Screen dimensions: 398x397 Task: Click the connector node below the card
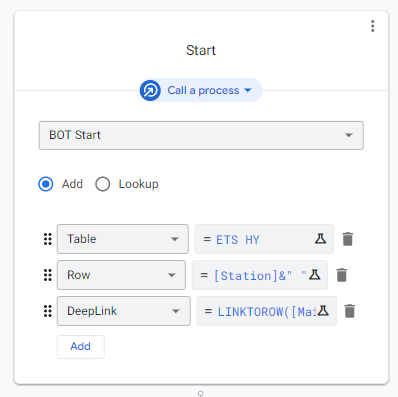(x=200, y=394)
